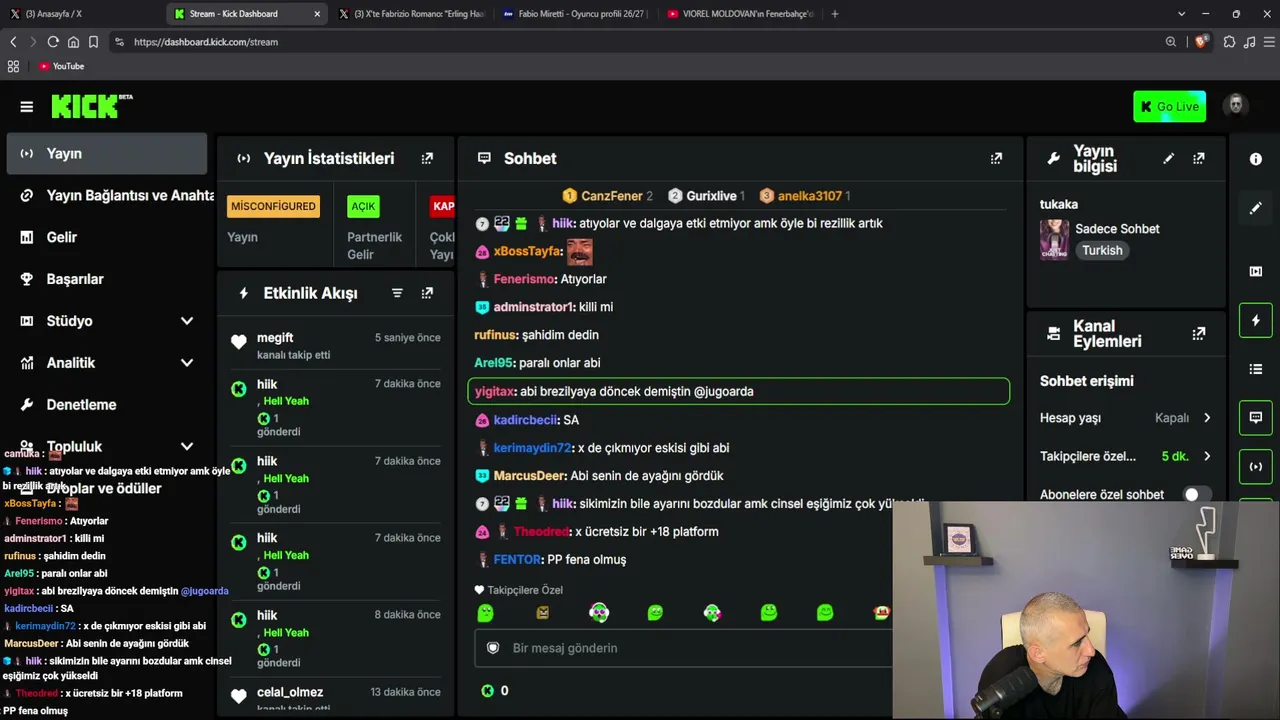Pop out the Etkinlik Akışı panel

point(427,293)
